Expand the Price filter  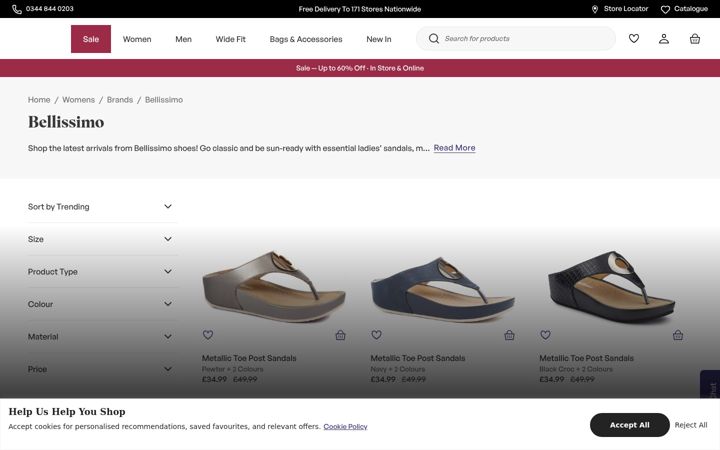pyautogui.click(x=100, y=369)
